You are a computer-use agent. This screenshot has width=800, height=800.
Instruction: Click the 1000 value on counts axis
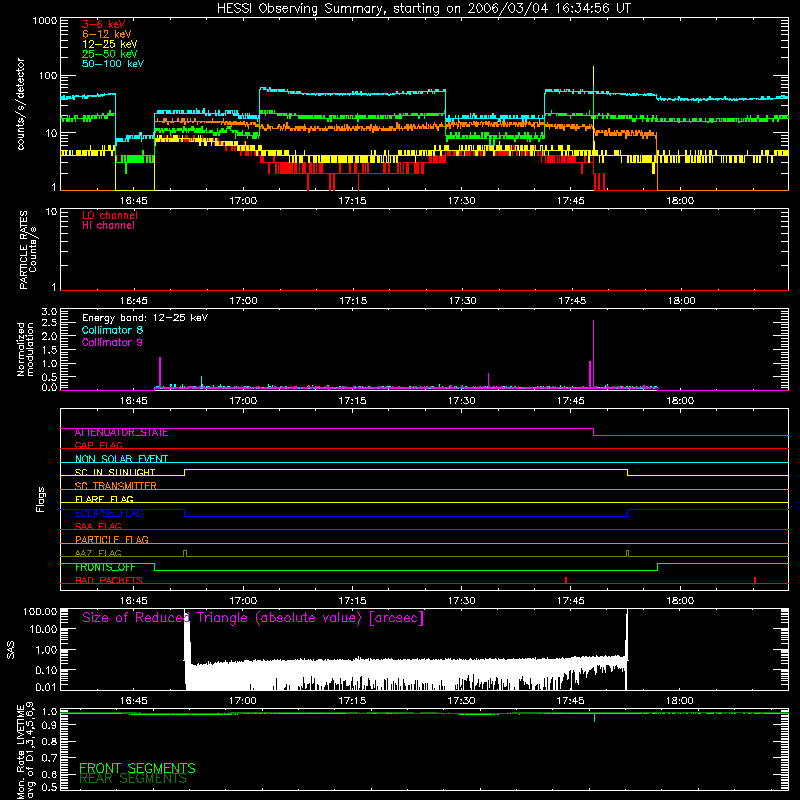44,21
